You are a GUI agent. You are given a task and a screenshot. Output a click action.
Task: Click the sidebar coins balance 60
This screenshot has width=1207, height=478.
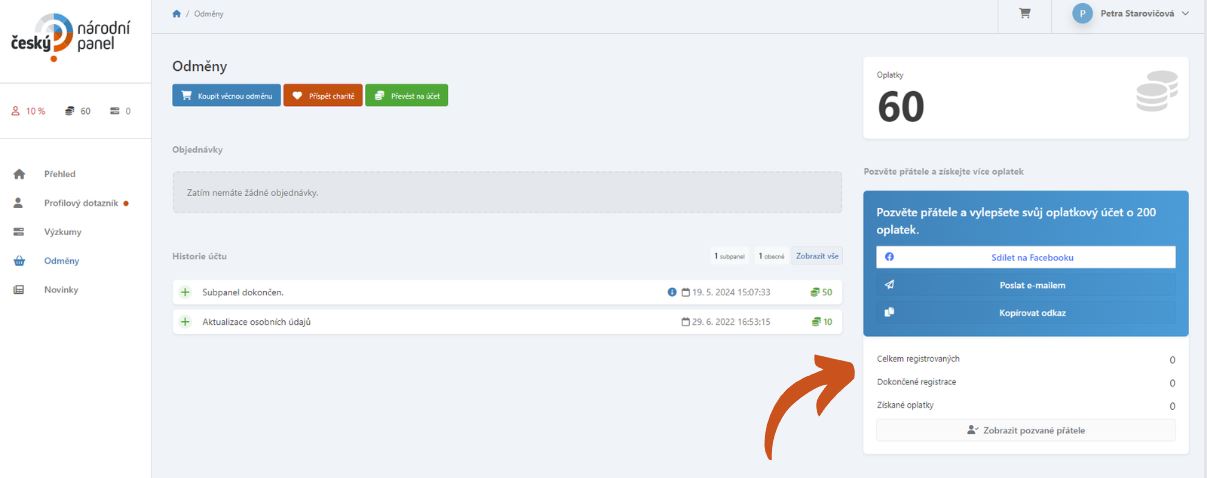[77, 111]
